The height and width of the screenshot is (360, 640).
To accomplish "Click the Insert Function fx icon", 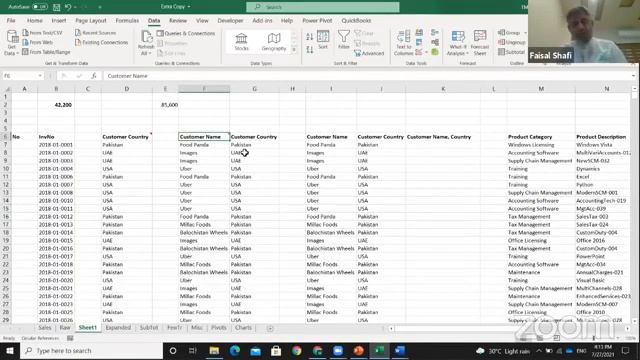I will (x=94, y=76).
